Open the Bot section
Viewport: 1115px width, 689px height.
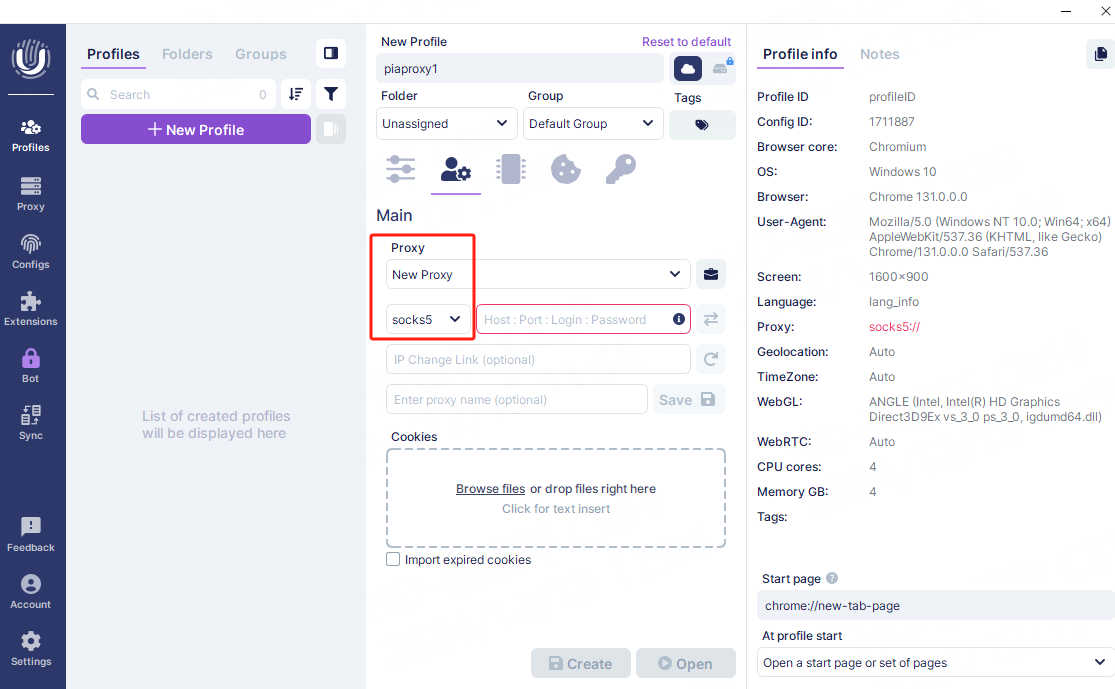pyautogui.click(x=31, y=365)
